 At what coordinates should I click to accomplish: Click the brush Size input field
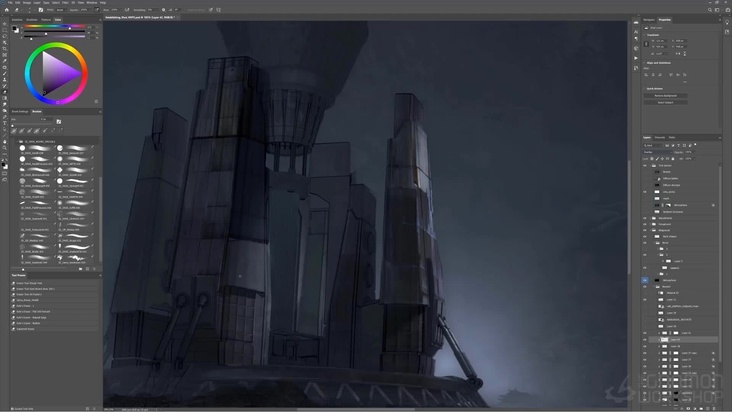coord(46,119)
